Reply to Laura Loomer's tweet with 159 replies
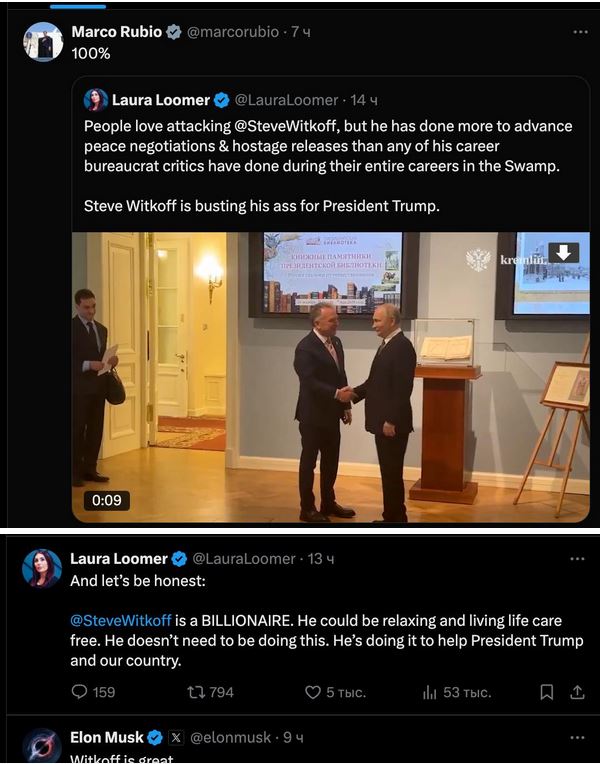Viewport: 600px width, 764px height. point(79,692)
